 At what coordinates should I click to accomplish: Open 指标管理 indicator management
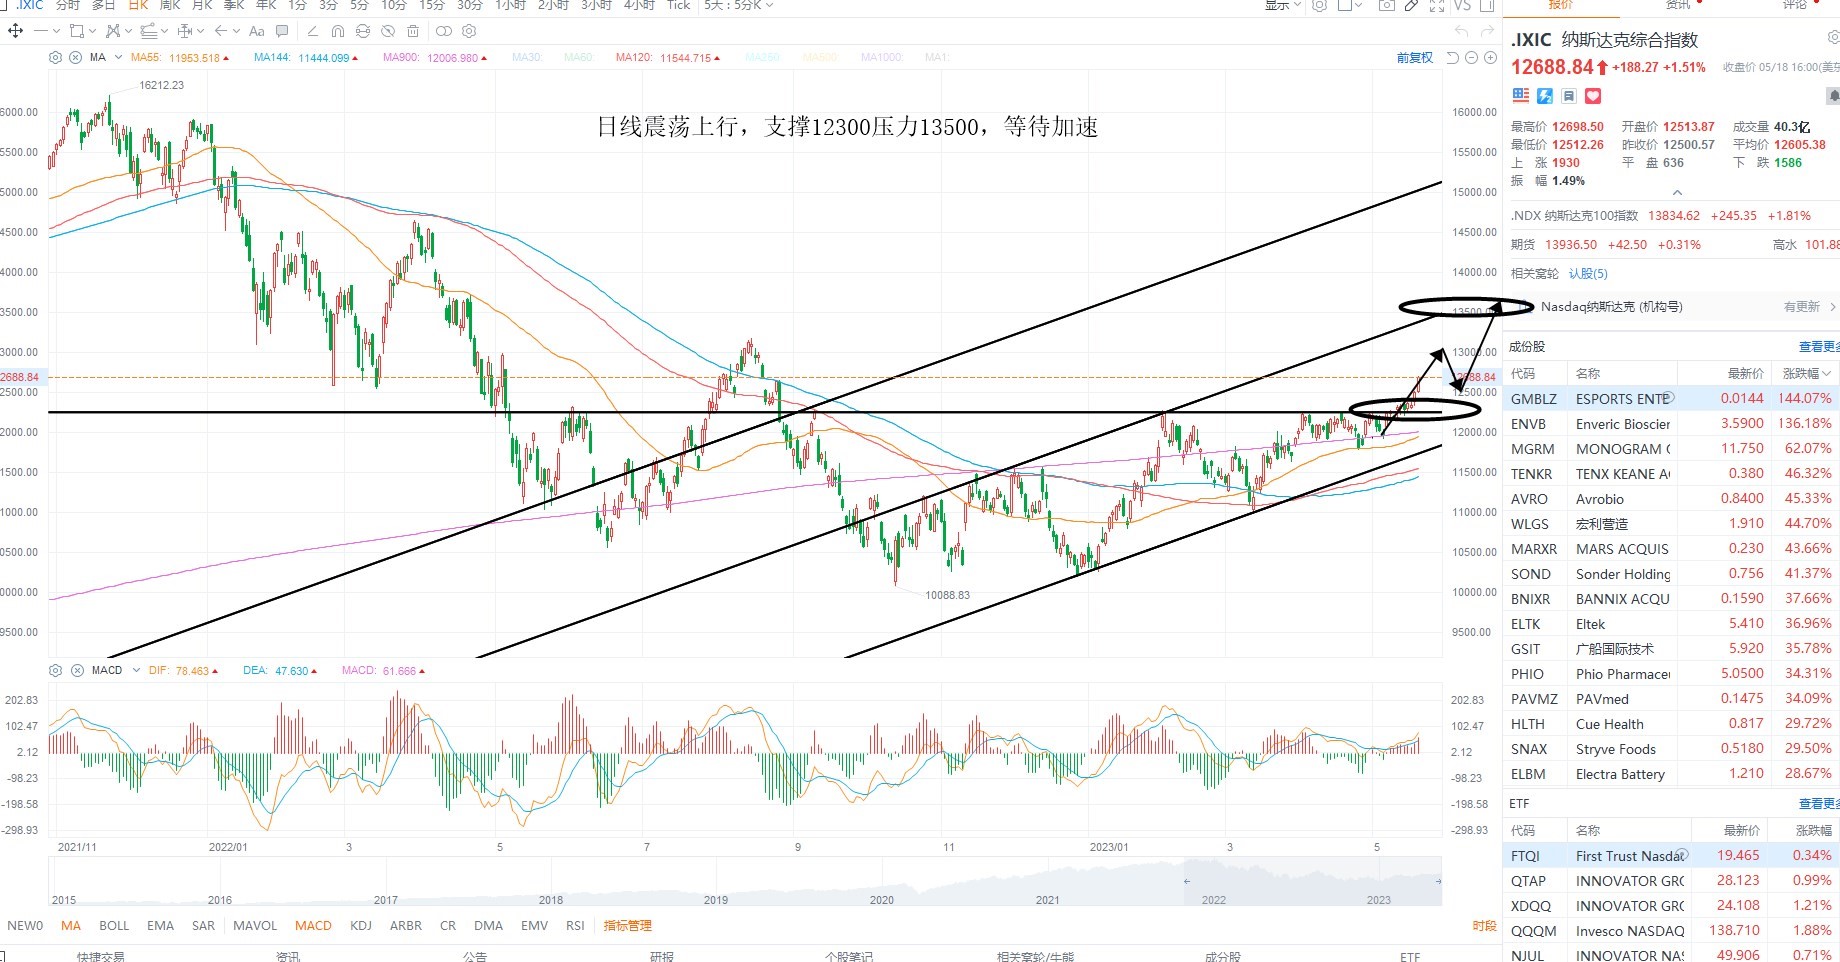click(x=627, y=925)
